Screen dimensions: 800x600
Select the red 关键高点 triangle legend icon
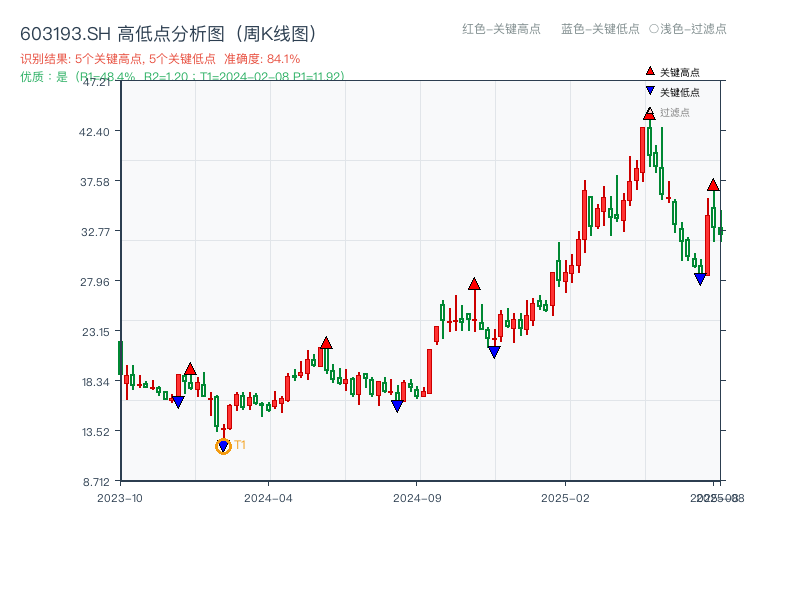[649, 71]
